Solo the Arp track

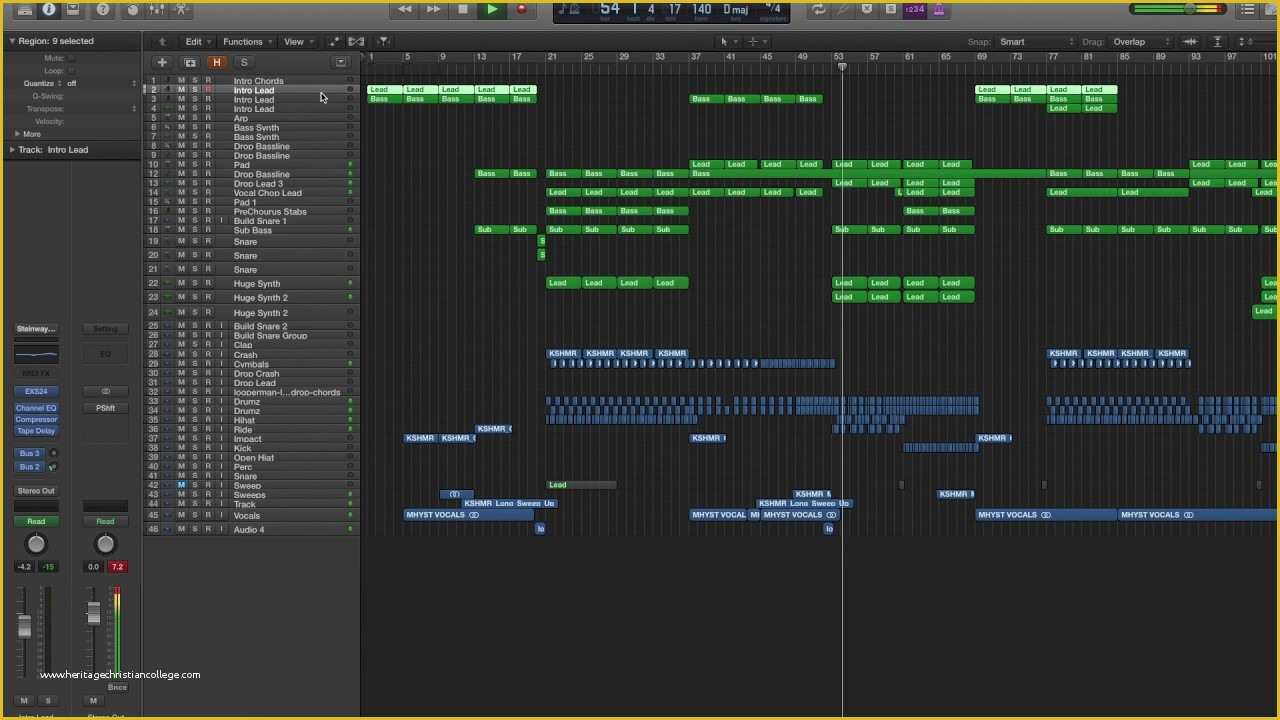[194, 118]
